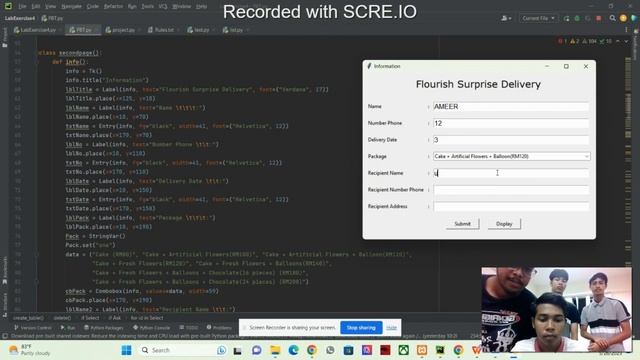Open File Explorer from the taskbar
Image resolution: width=640 pixels, height=360 pixels.
pyautogui.click(x=275, y=350)
